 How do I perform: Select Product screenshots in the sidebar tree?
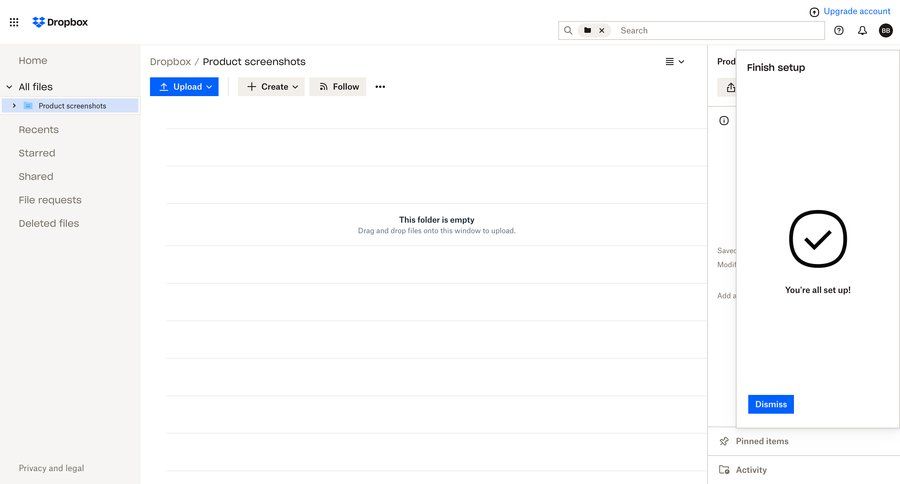[72, 106]
